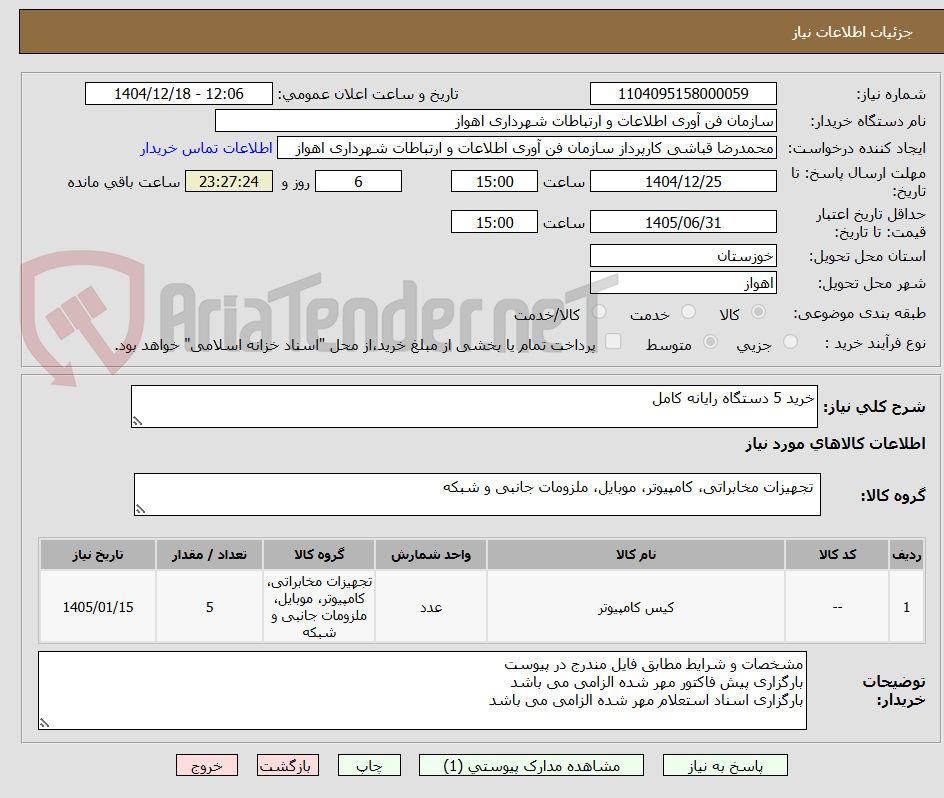Click the response deadline date 1404/12/25
Screen dimensions: 944x798
click(683, 181)
